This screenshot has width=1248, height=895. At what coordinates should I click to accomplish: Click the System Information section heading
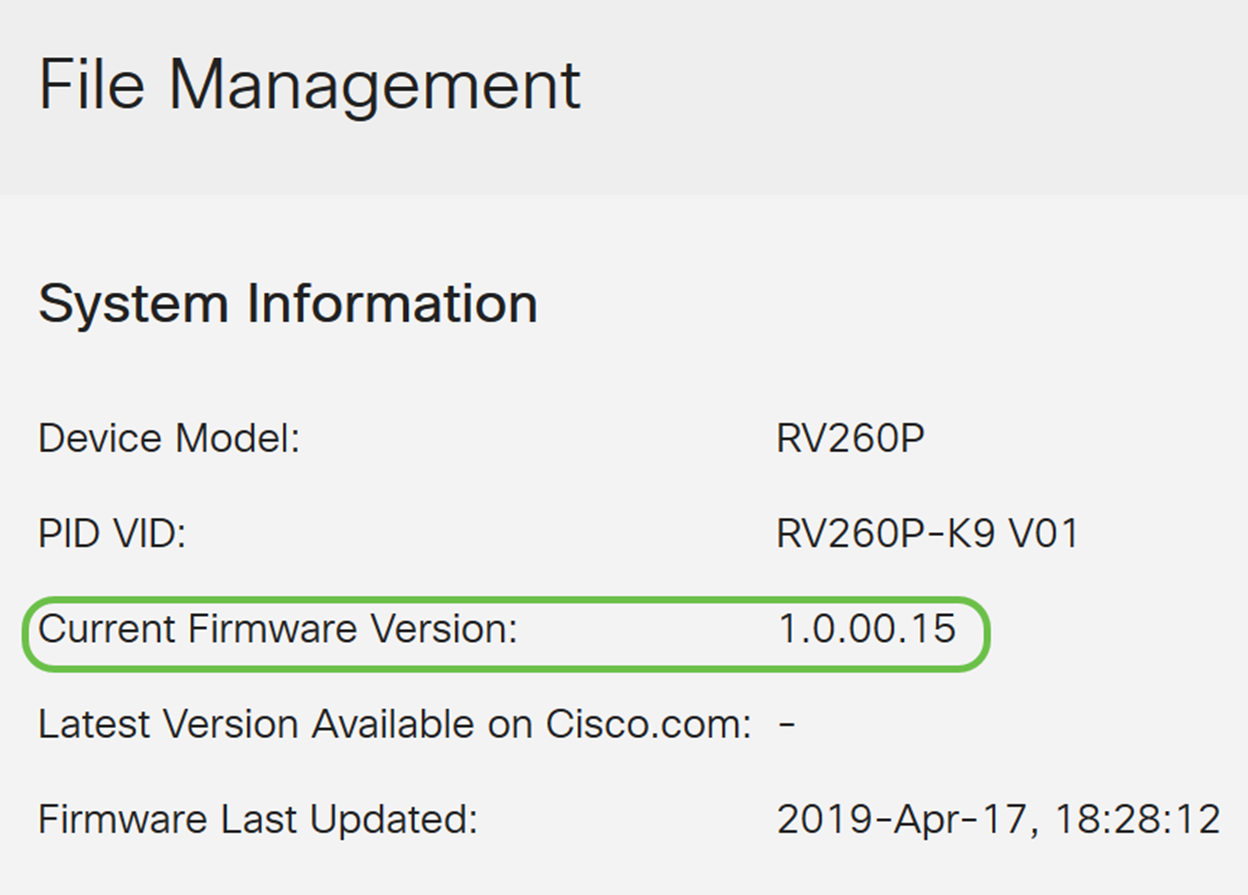click(288, 303)
